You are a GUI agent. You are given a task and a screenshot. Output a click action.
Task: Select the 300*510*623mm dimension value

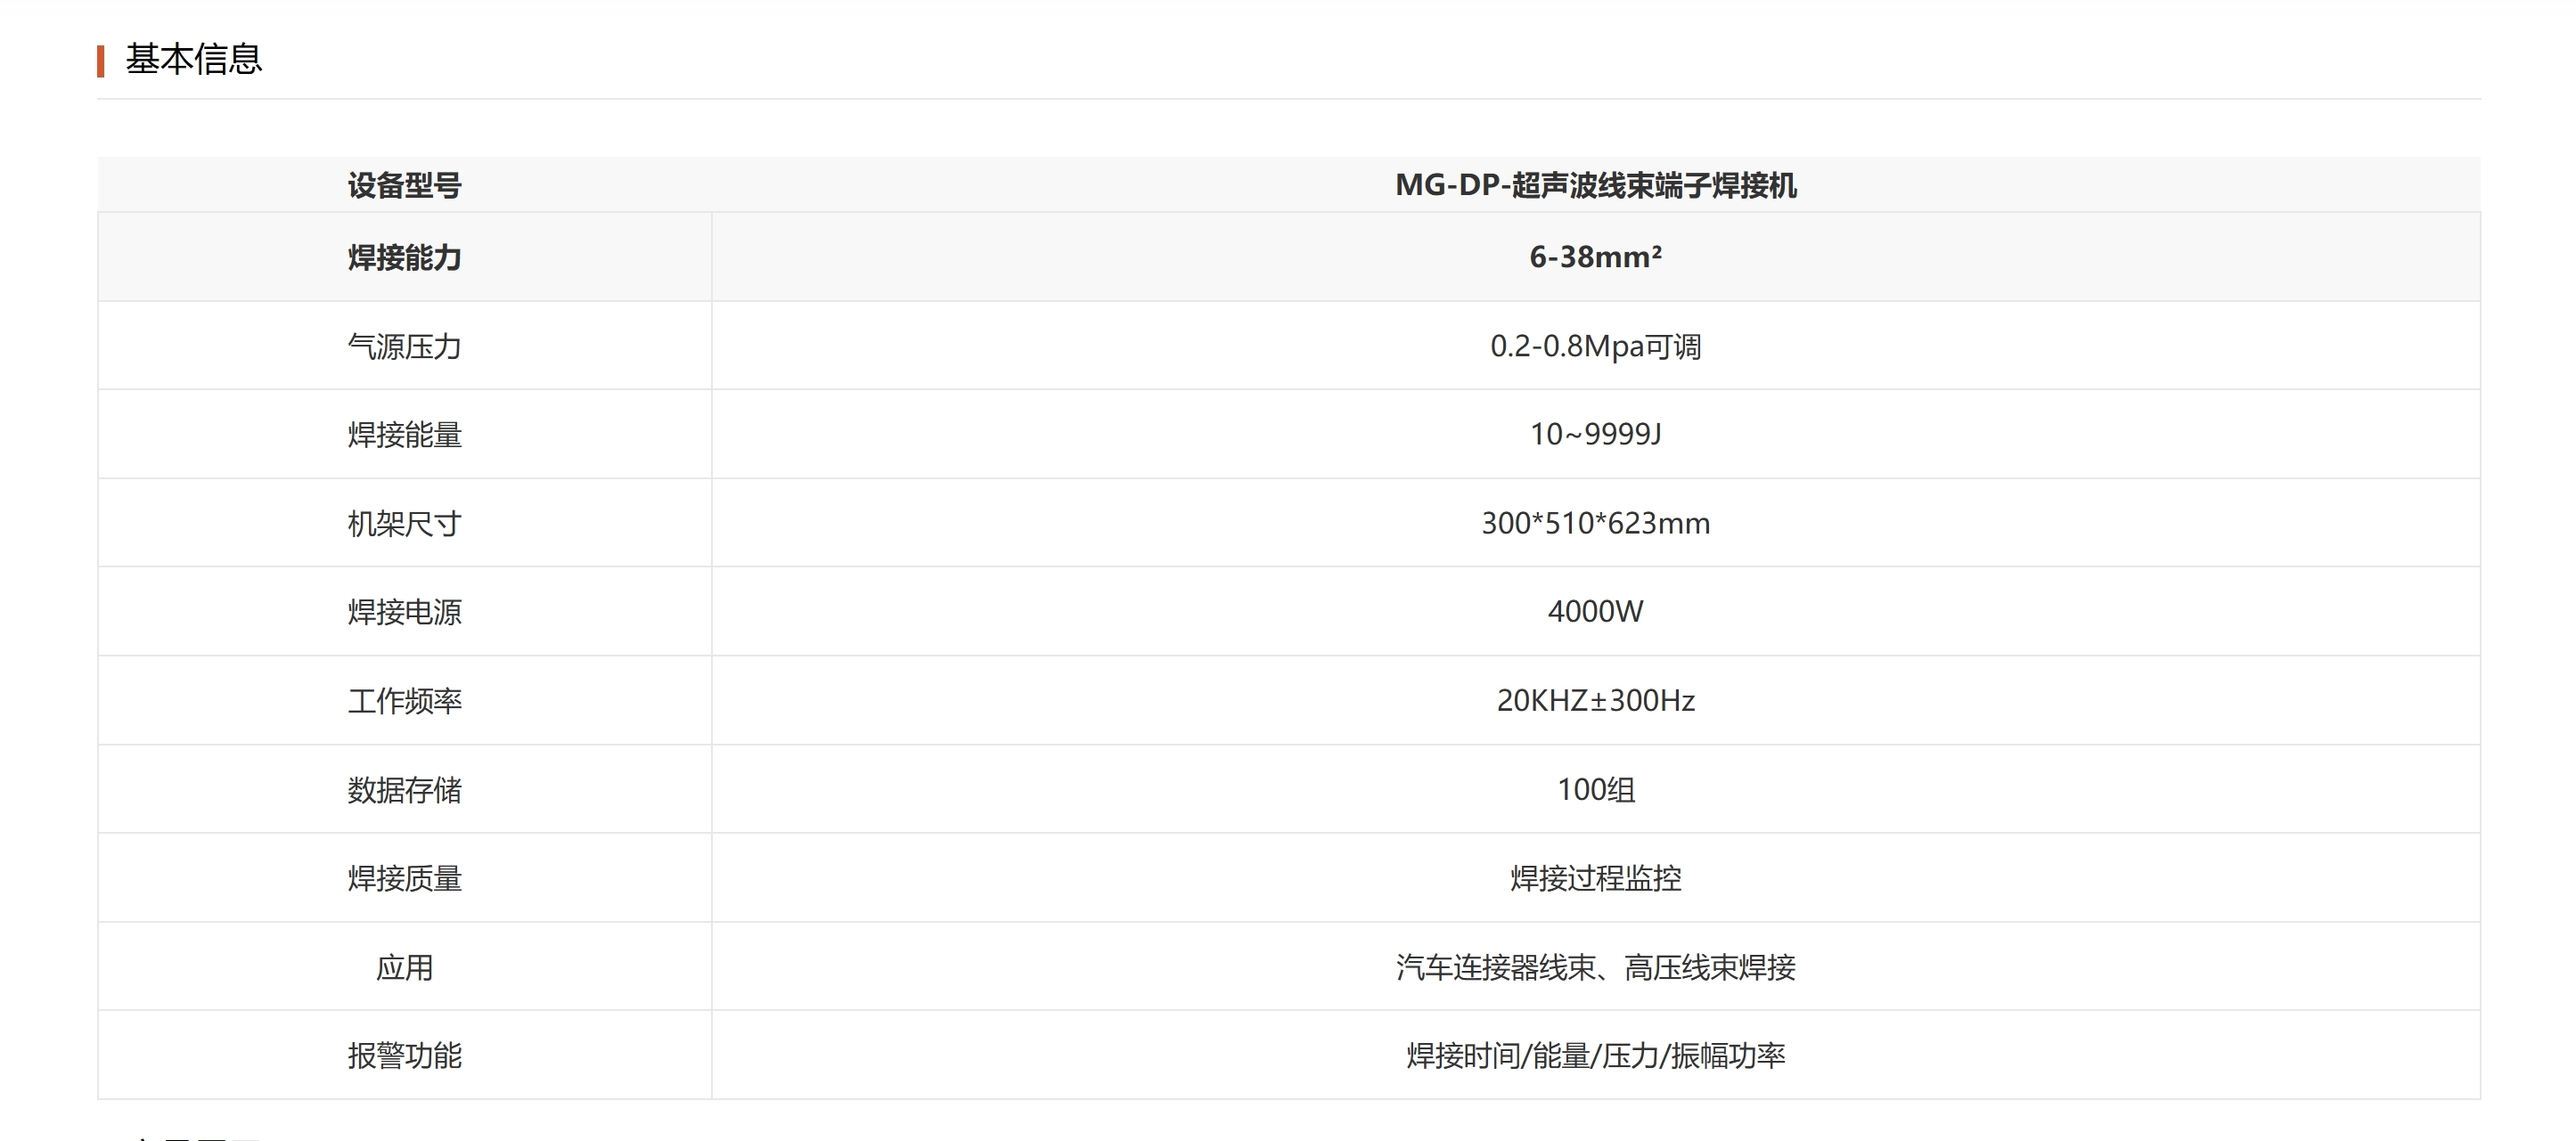tap(1594, 523)
